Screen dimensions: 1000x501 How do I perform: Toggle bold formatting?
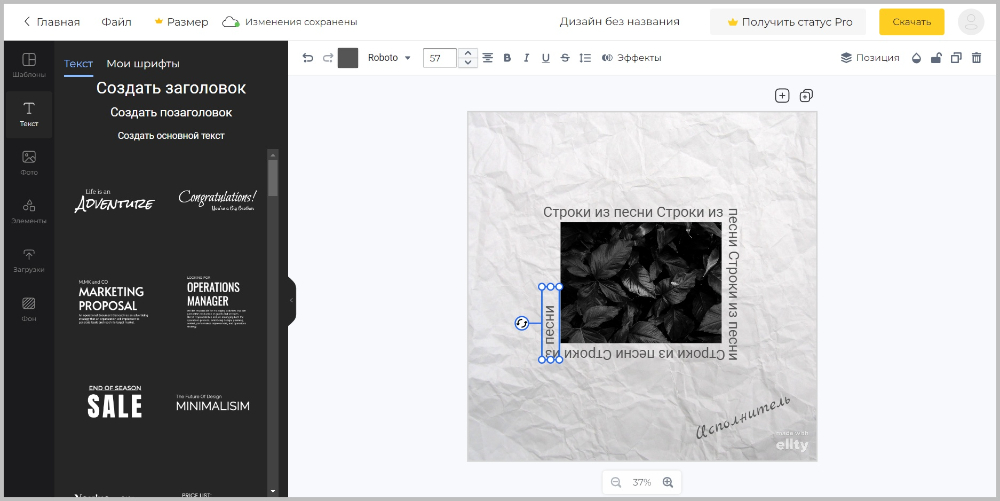pyautogui.click(x=507, y=58)
